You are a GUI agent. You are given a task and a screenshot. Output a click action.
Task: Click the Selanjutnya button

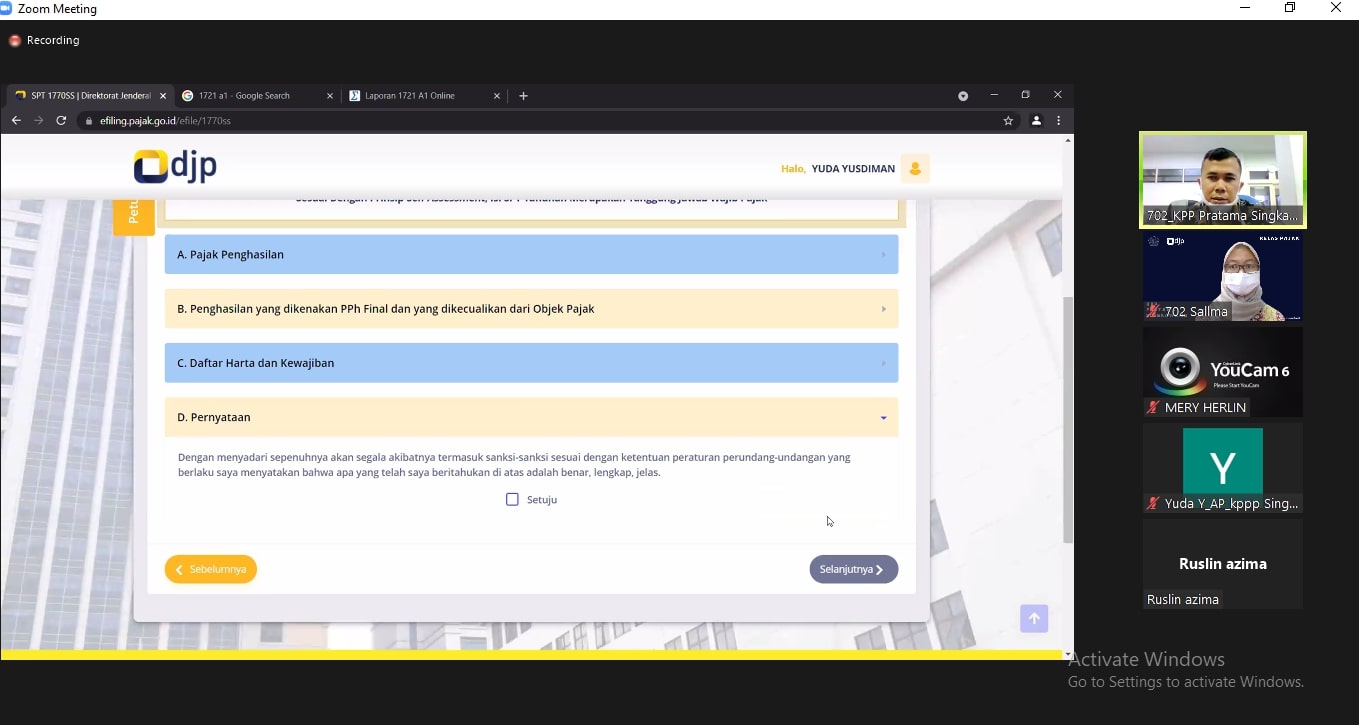(853, 569)
